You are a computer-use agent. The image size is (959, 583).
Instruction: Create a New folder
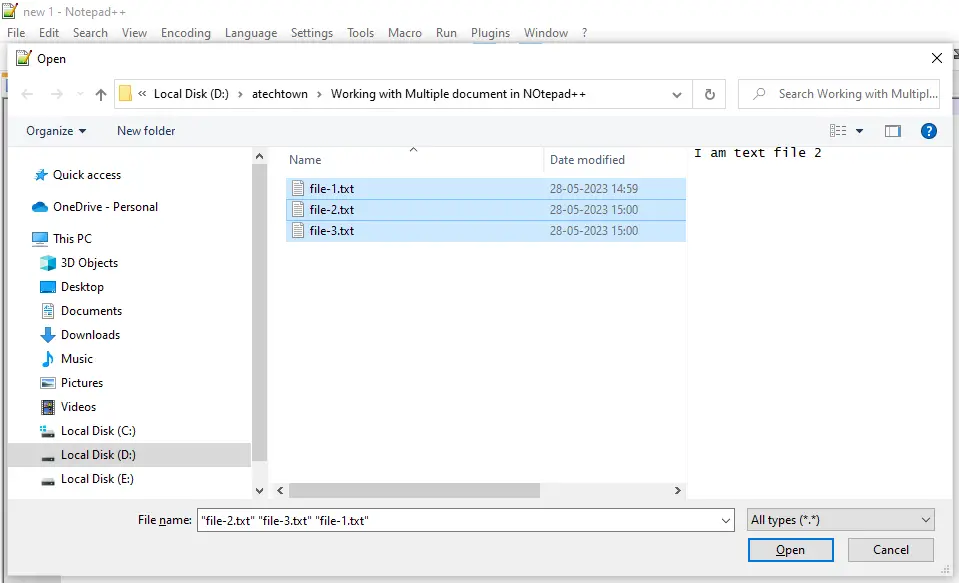click(x=146, y=131)
